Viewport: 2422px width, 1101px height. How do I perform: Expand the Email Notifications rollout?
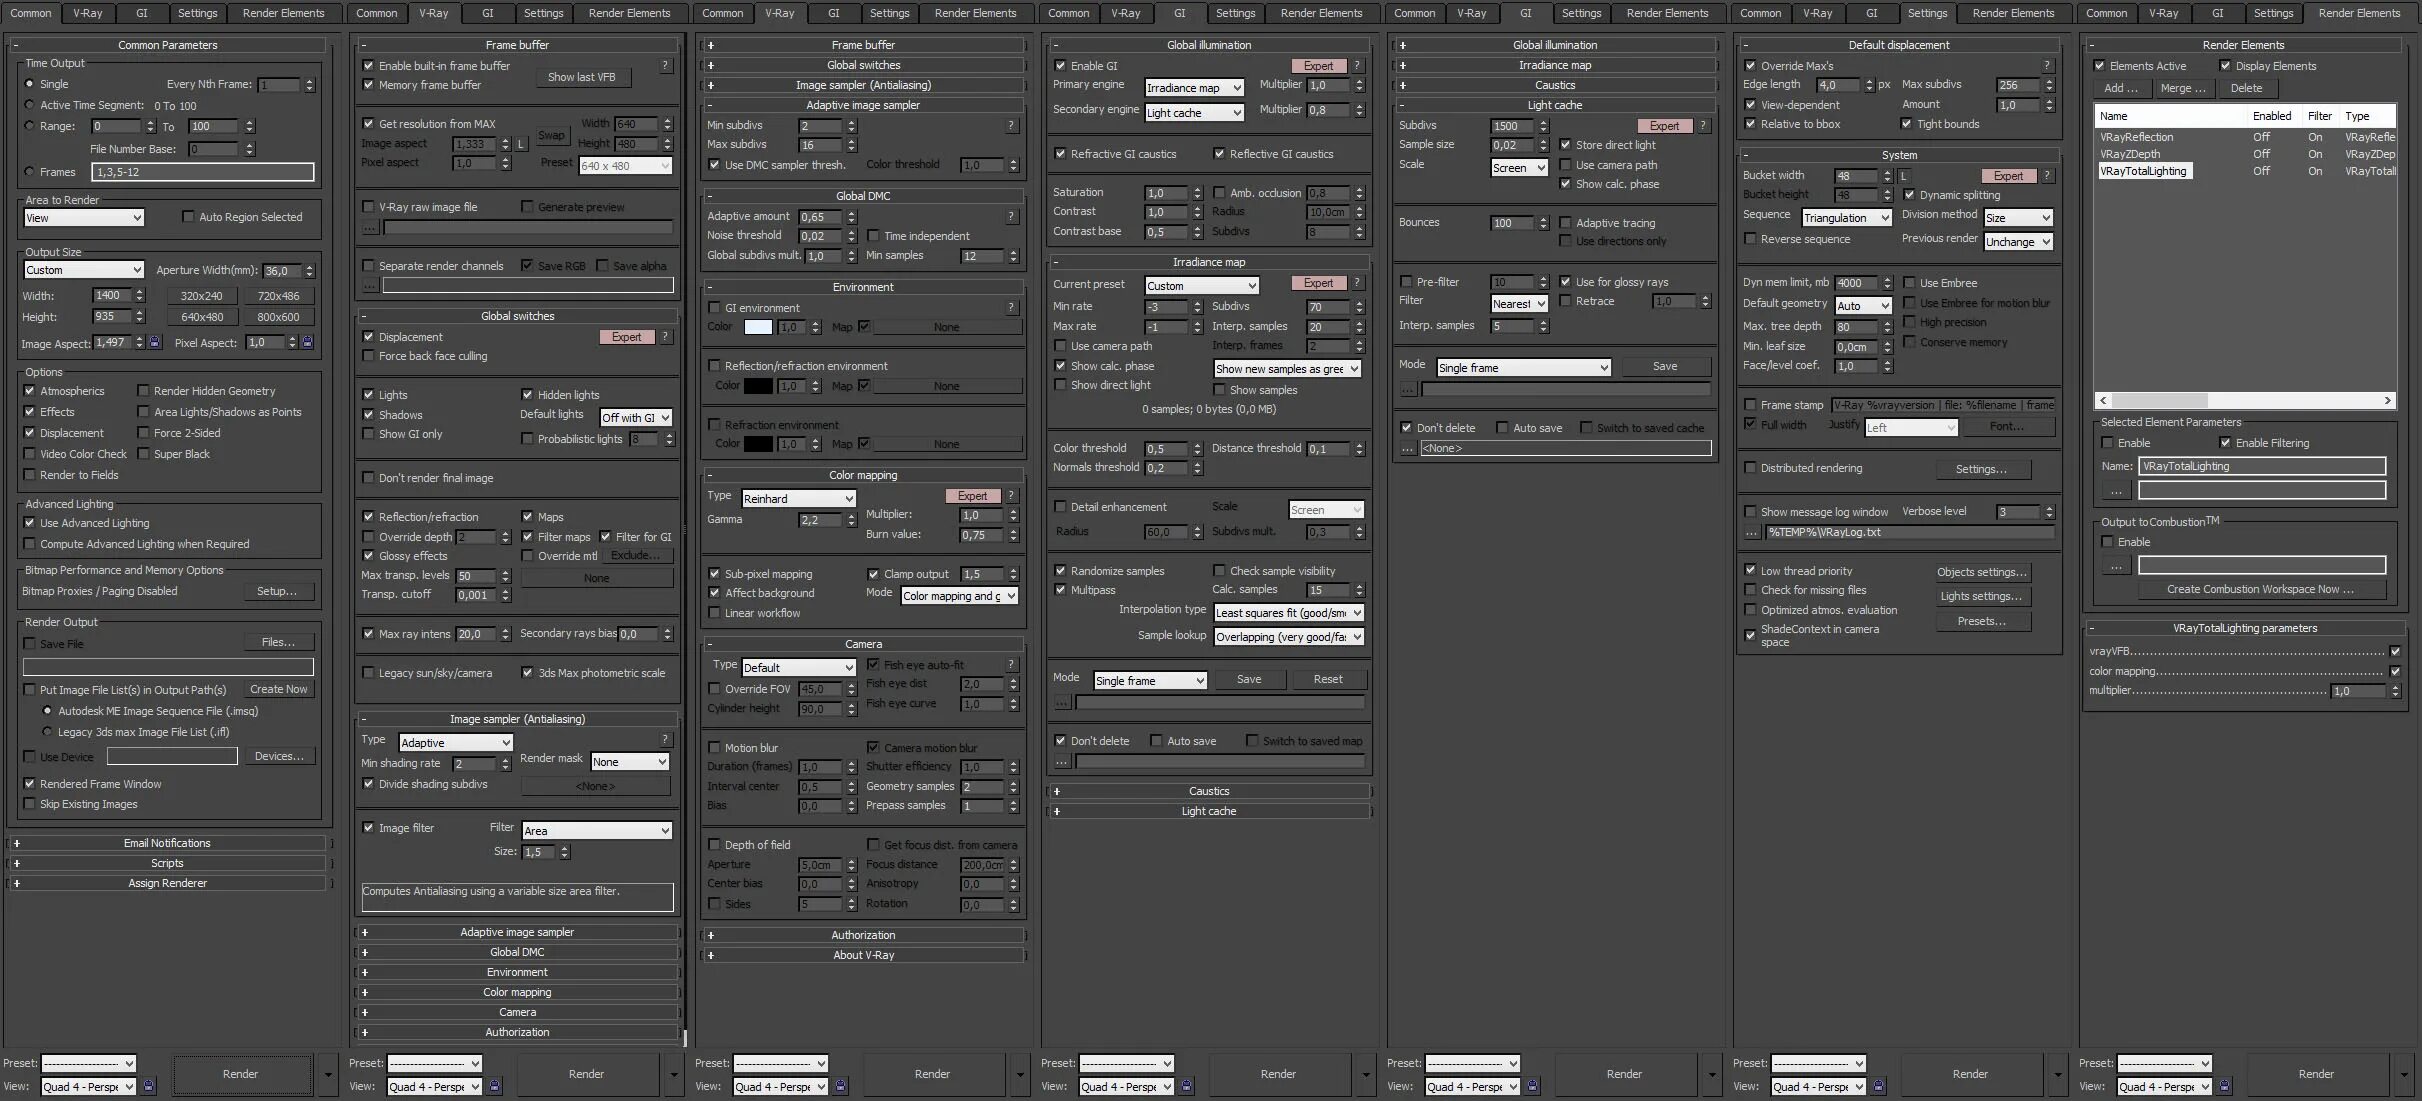(x=167, y=843)
